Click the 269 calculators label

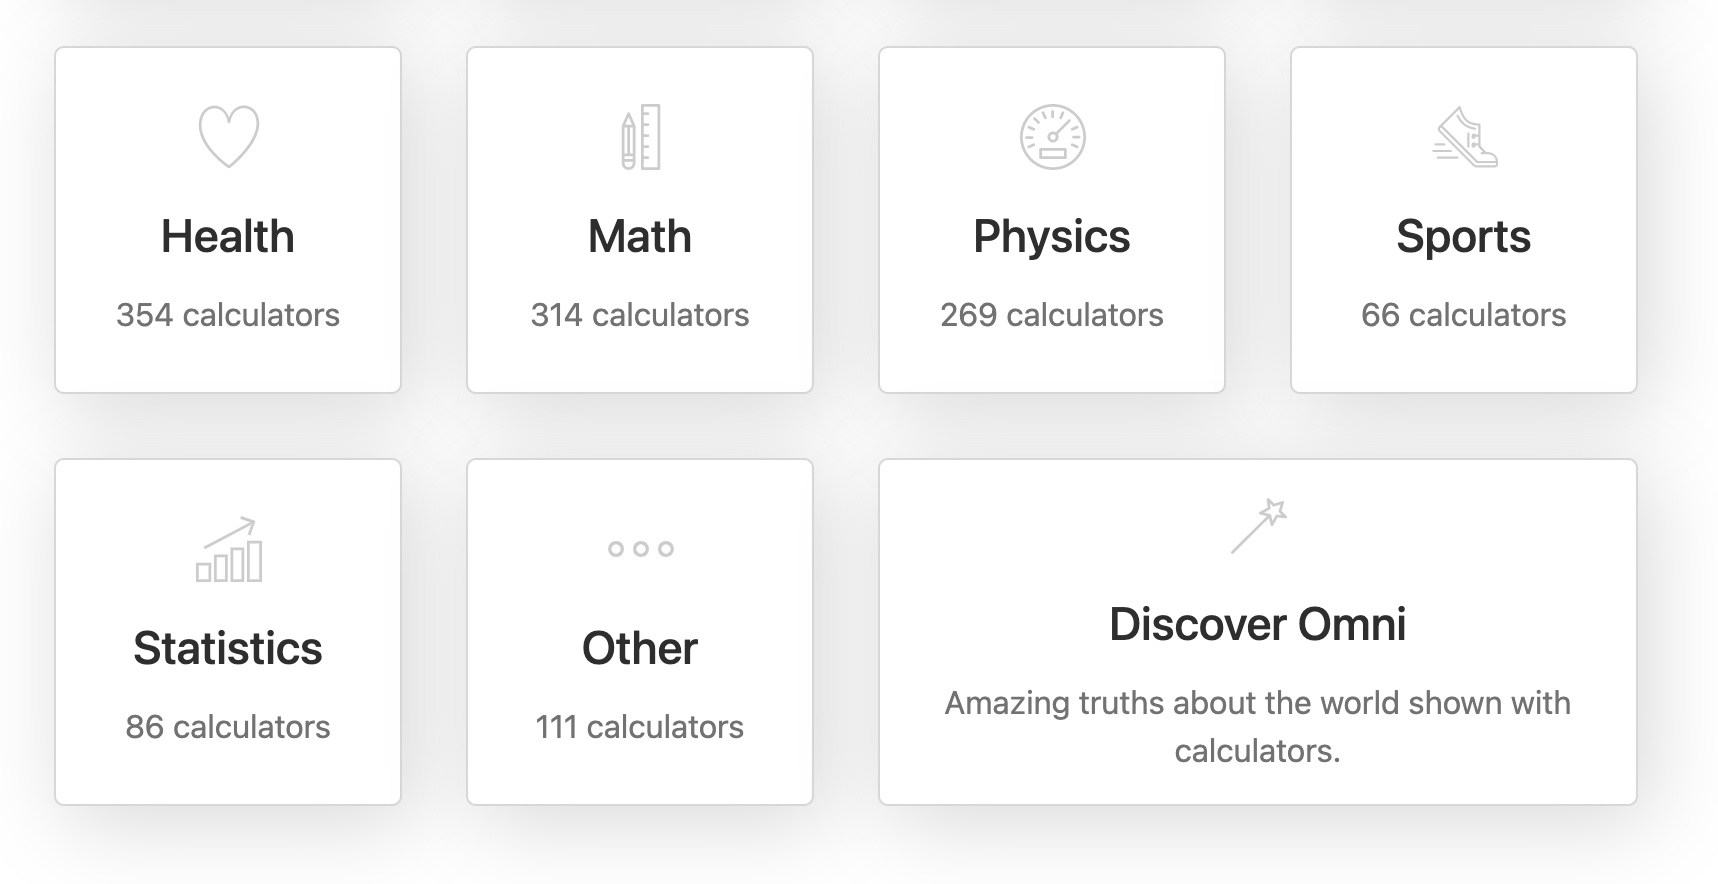click(1052, 315)
